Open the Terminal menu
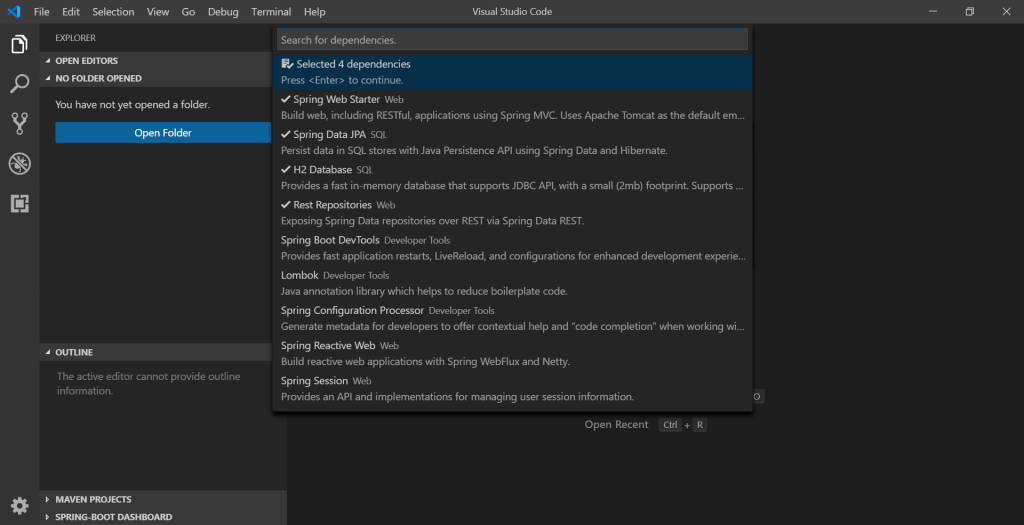Viewport: 1024px width, 525px height. pos(271,12)
